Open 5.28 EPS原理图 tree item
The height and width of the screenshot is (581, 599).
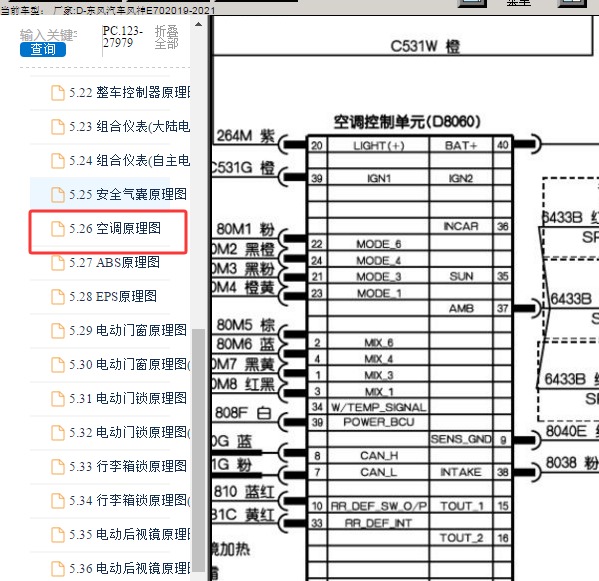[113, 296]
